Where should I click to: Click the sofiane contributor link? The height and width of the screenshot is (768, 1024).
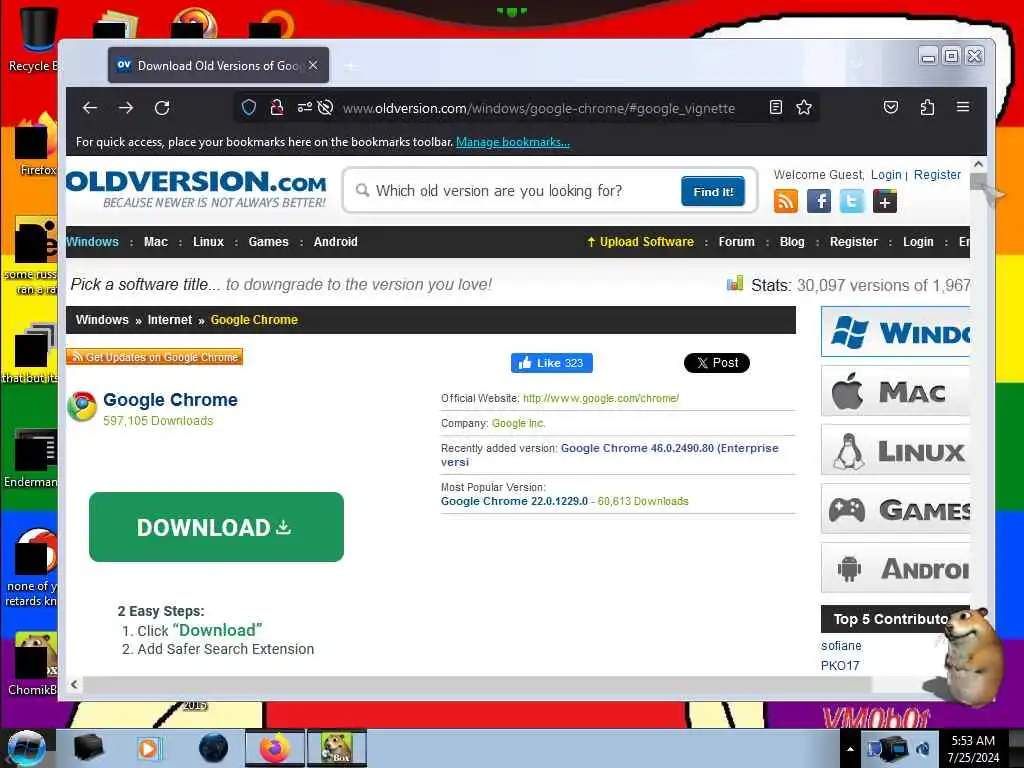tap(841, 645)
